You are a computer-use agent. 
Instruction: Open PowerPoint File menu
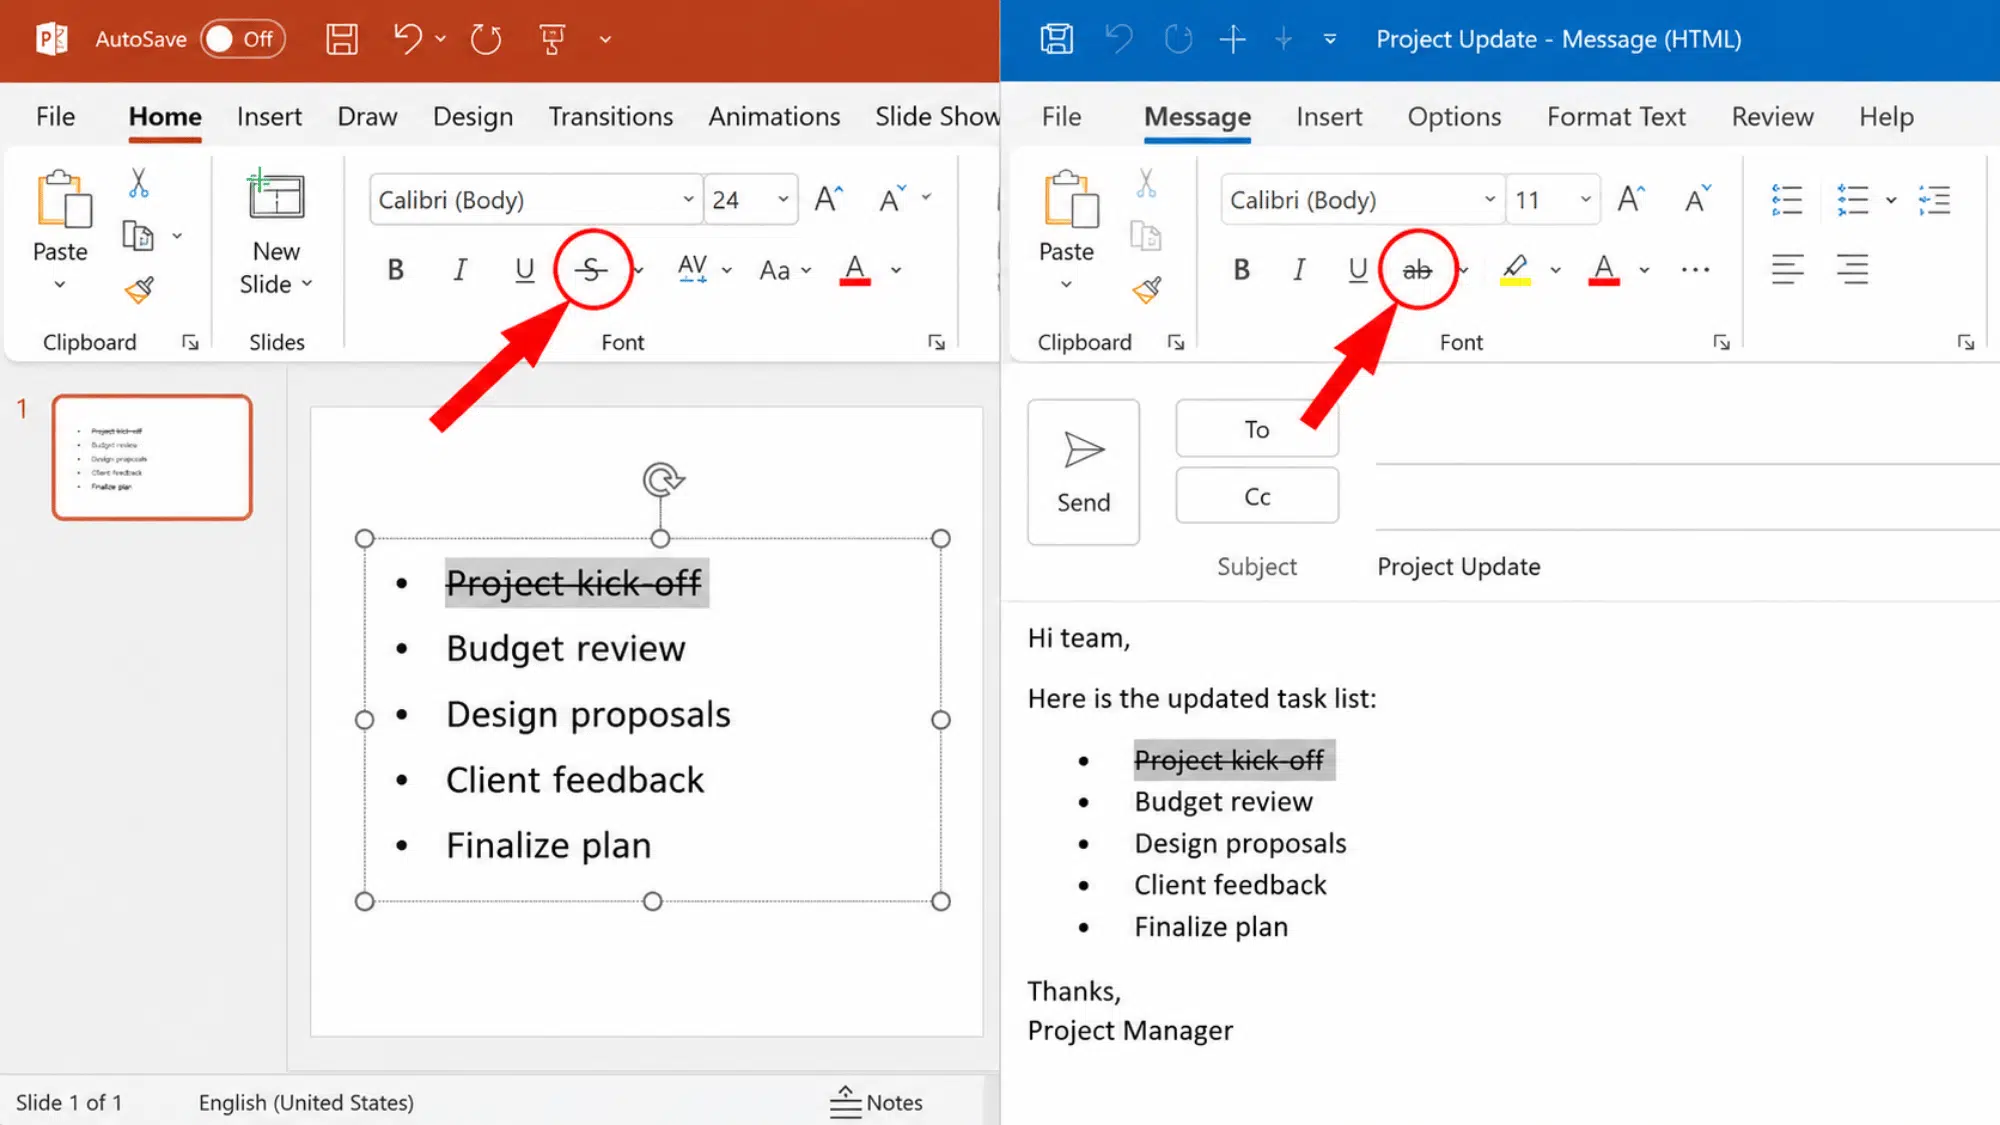(x=56, y=116)
